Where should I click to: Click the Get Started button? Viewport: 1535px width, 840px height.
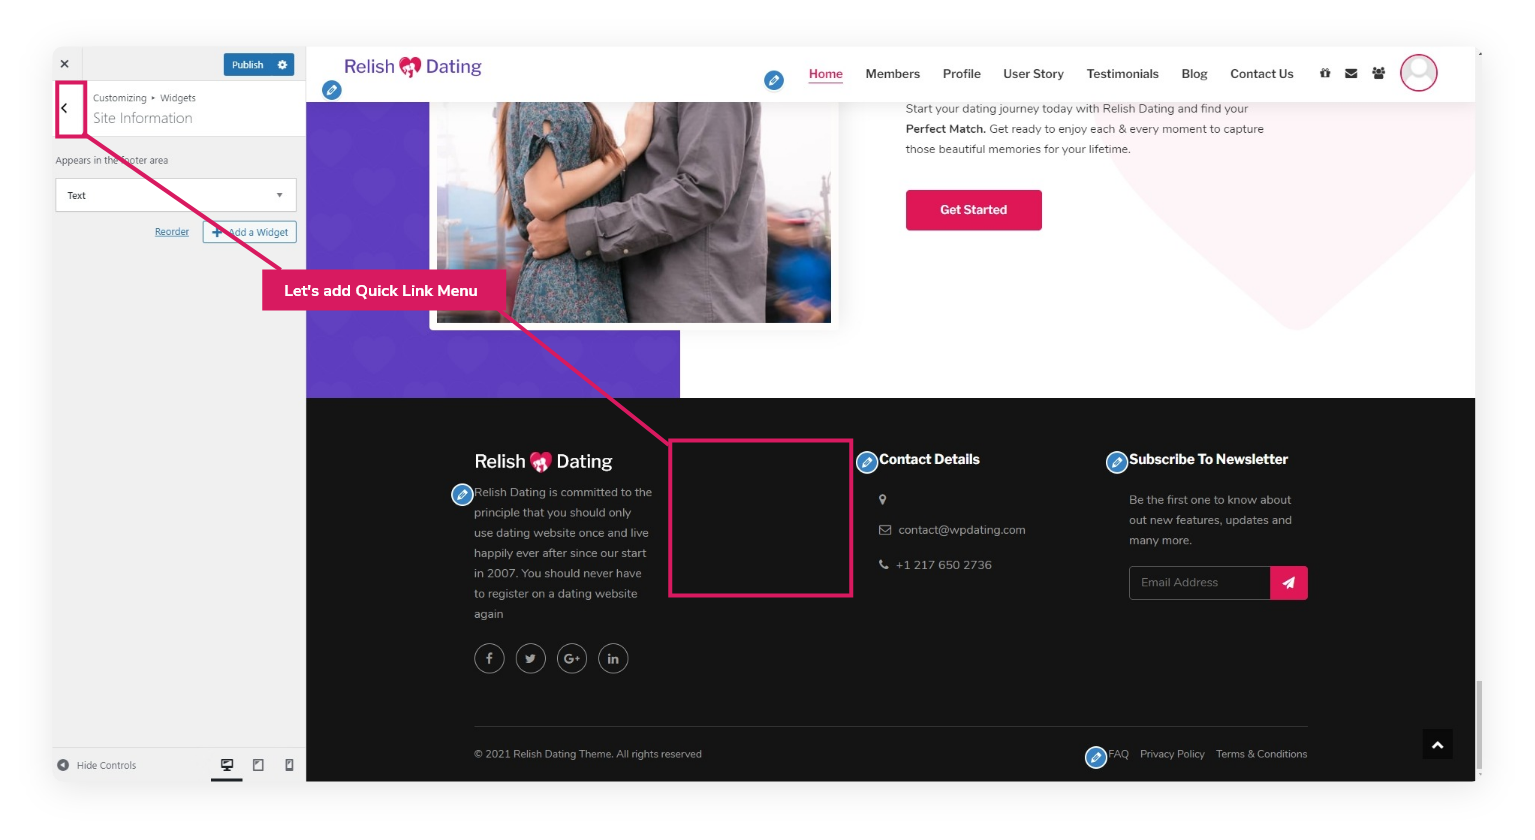(x=973, y=210)
